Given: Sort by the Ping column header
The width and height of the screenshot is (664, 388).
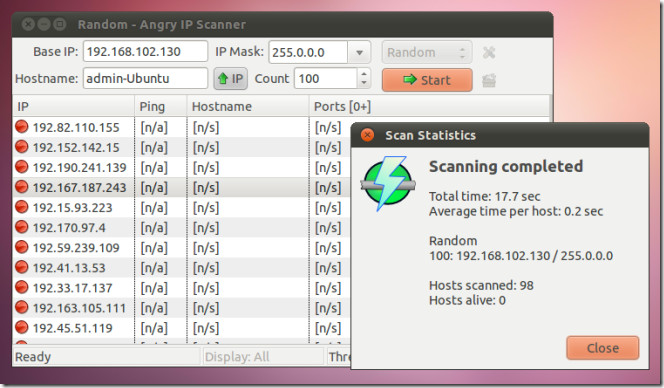Looking at the screenshot, I should tap(161, 106).
